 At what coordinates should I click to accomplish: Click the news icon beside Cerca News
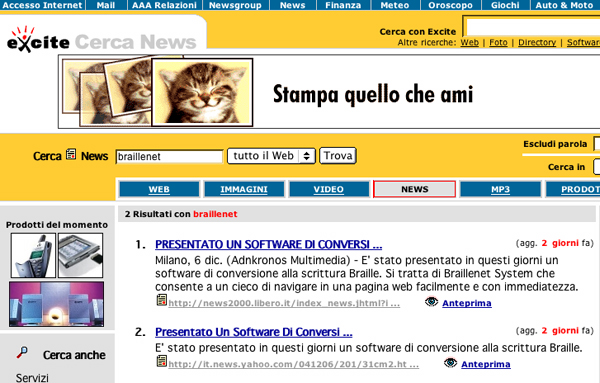point(71,154)
